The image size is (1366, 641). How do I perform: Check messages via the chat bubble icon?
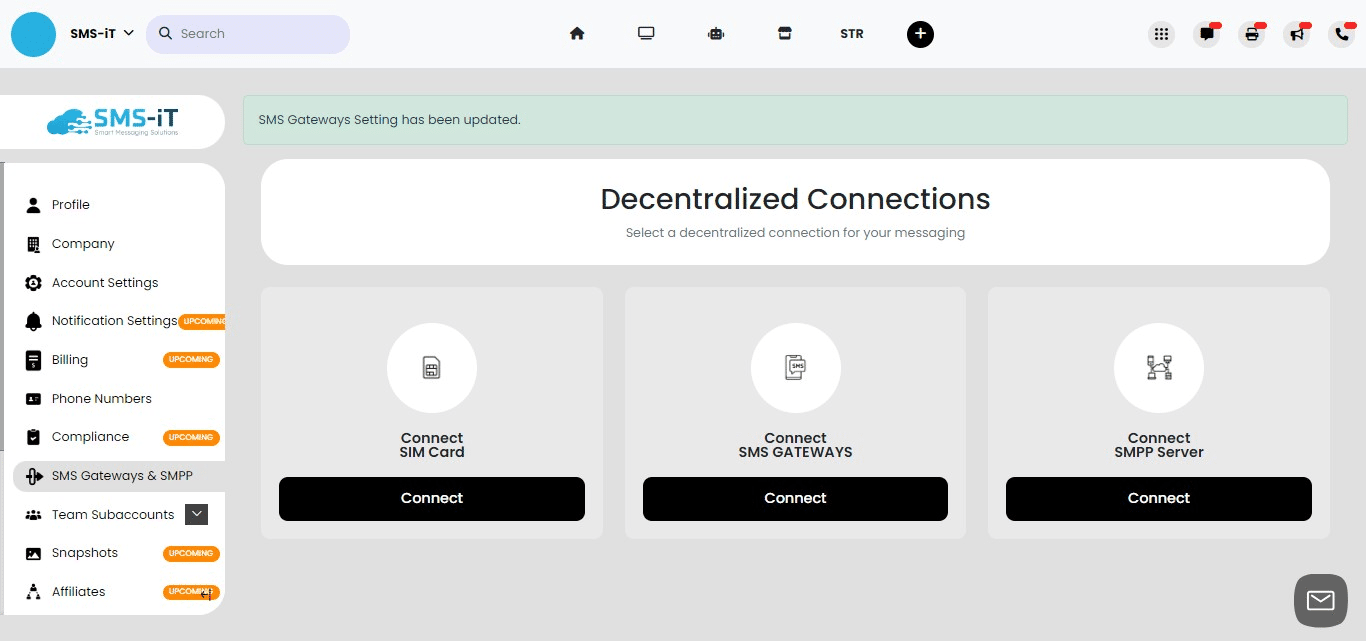pos(1206,33)
